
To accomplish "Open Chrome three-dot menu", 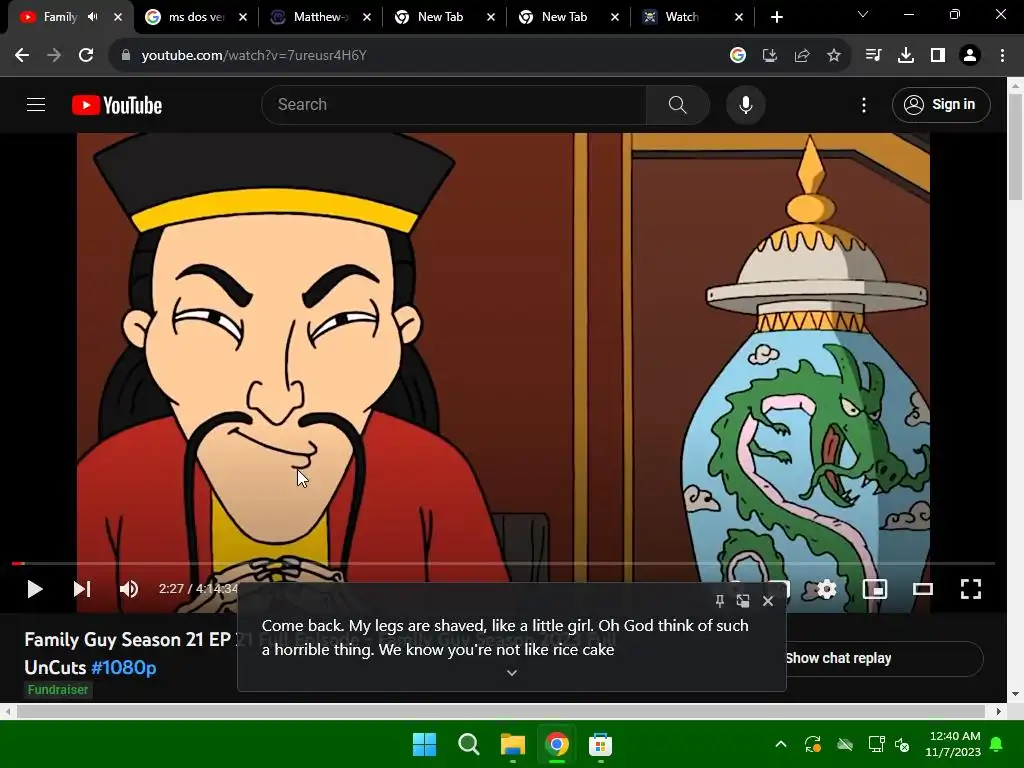I will (1002, 56).
